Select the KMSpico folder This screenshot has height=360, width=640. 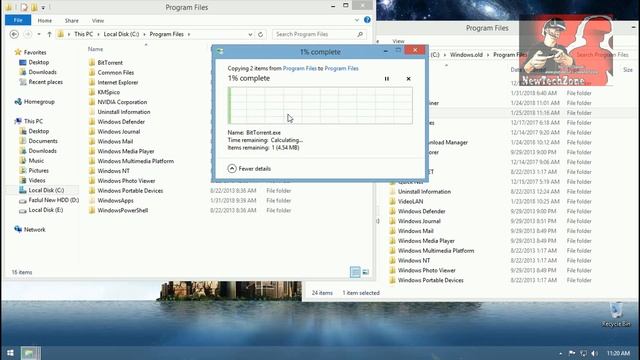109,92
